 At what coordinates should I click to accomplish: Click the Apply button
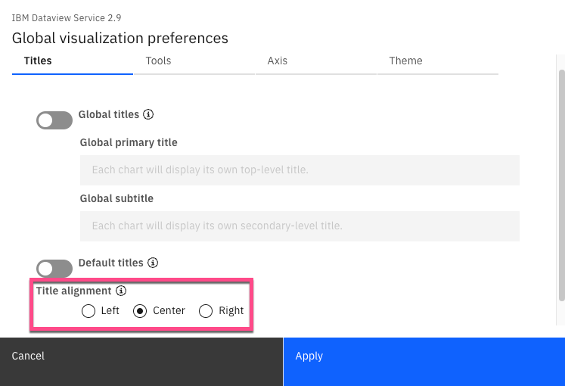click(x=424, y=362)
